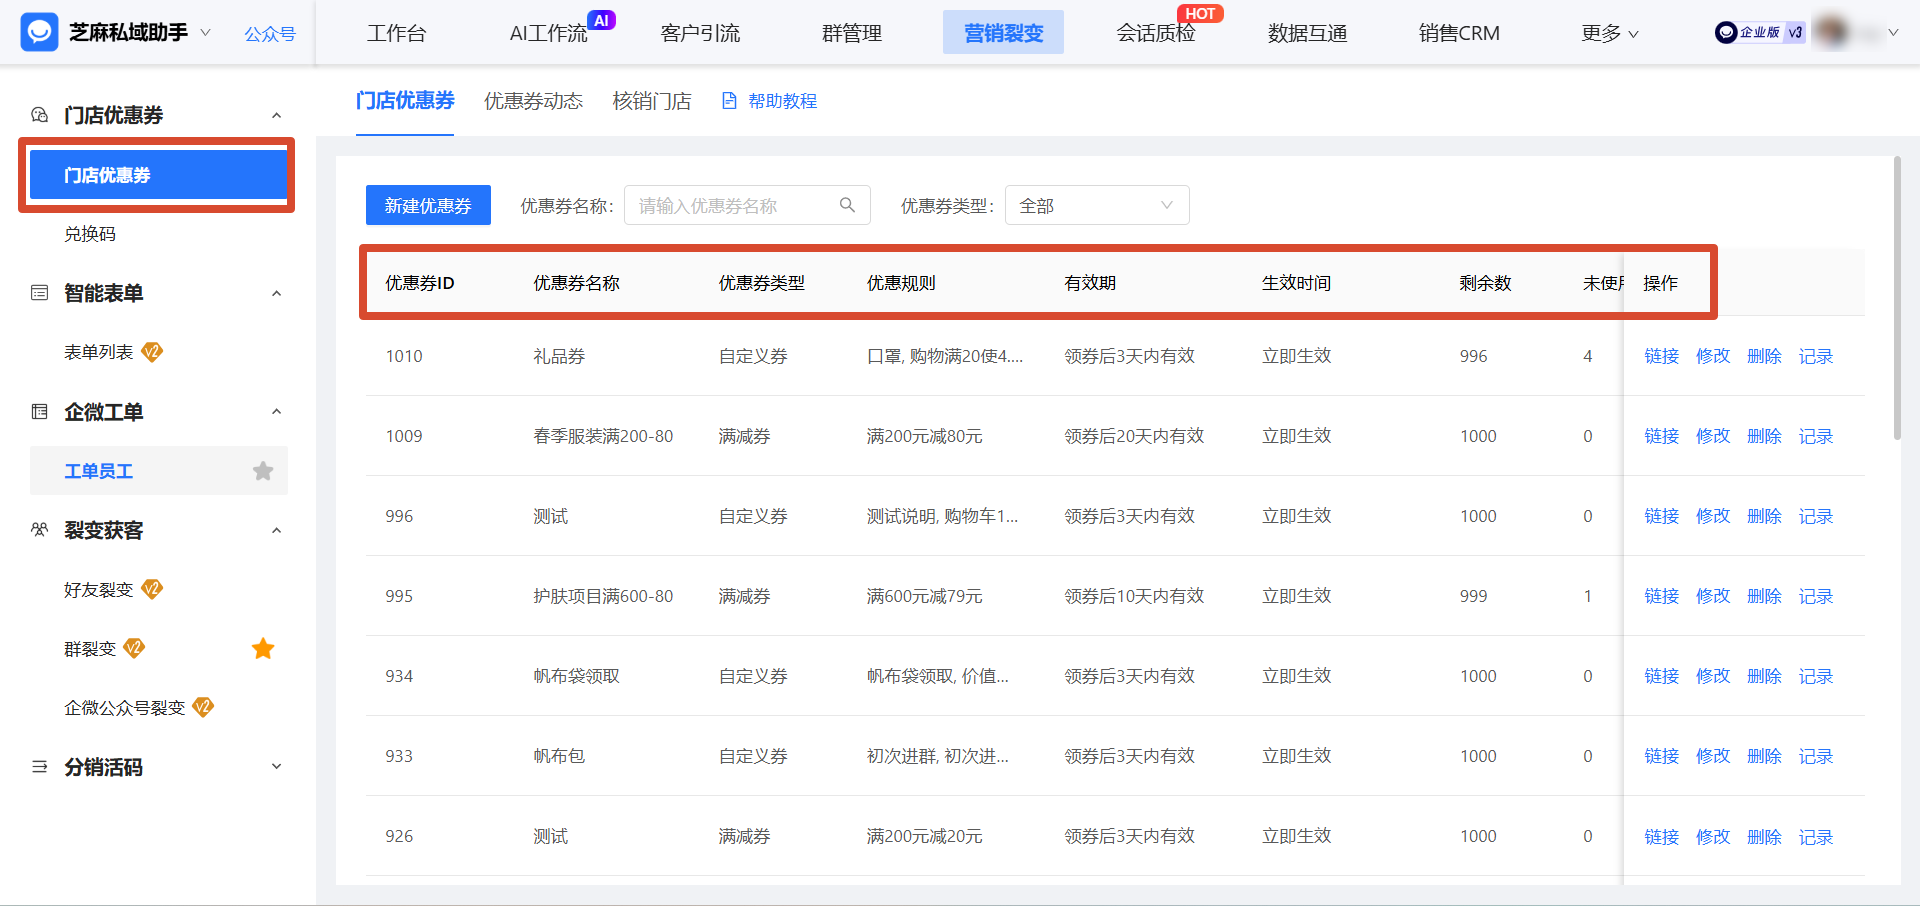Click the 满600元减79元 rule cell

tap(924, 596)
